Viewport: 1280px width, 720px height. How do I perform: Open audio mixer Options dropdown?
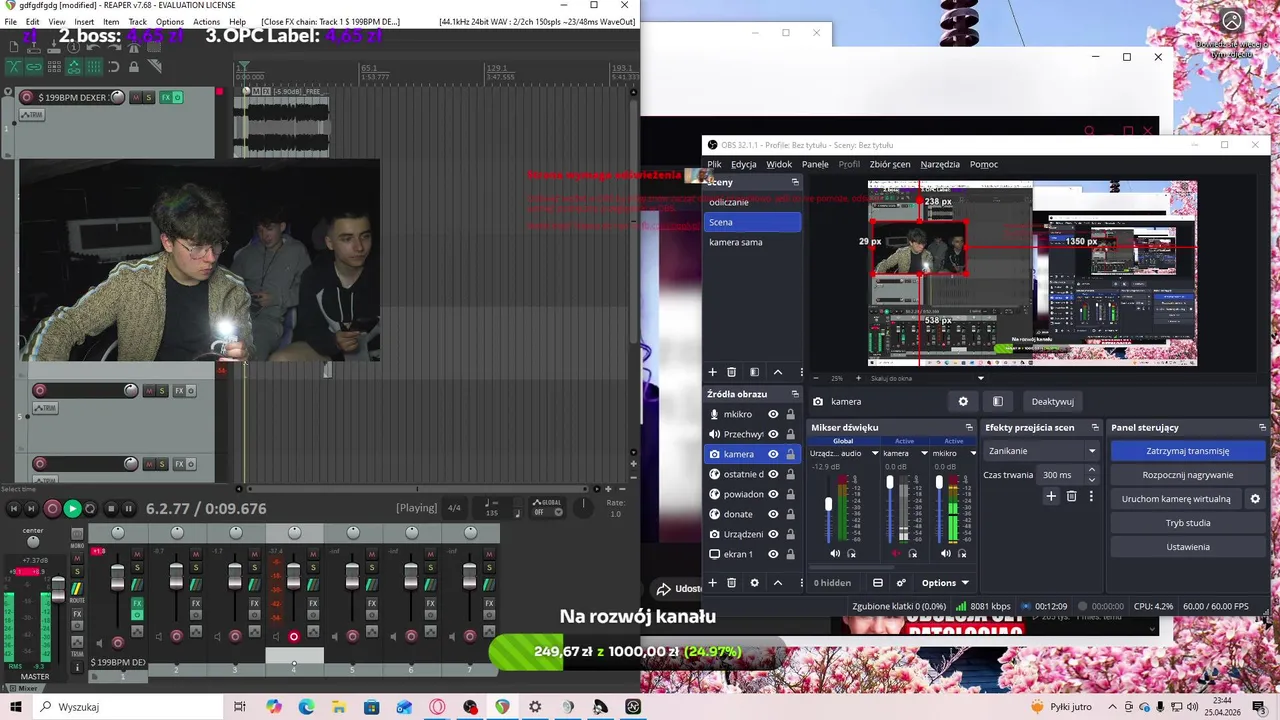945,583
